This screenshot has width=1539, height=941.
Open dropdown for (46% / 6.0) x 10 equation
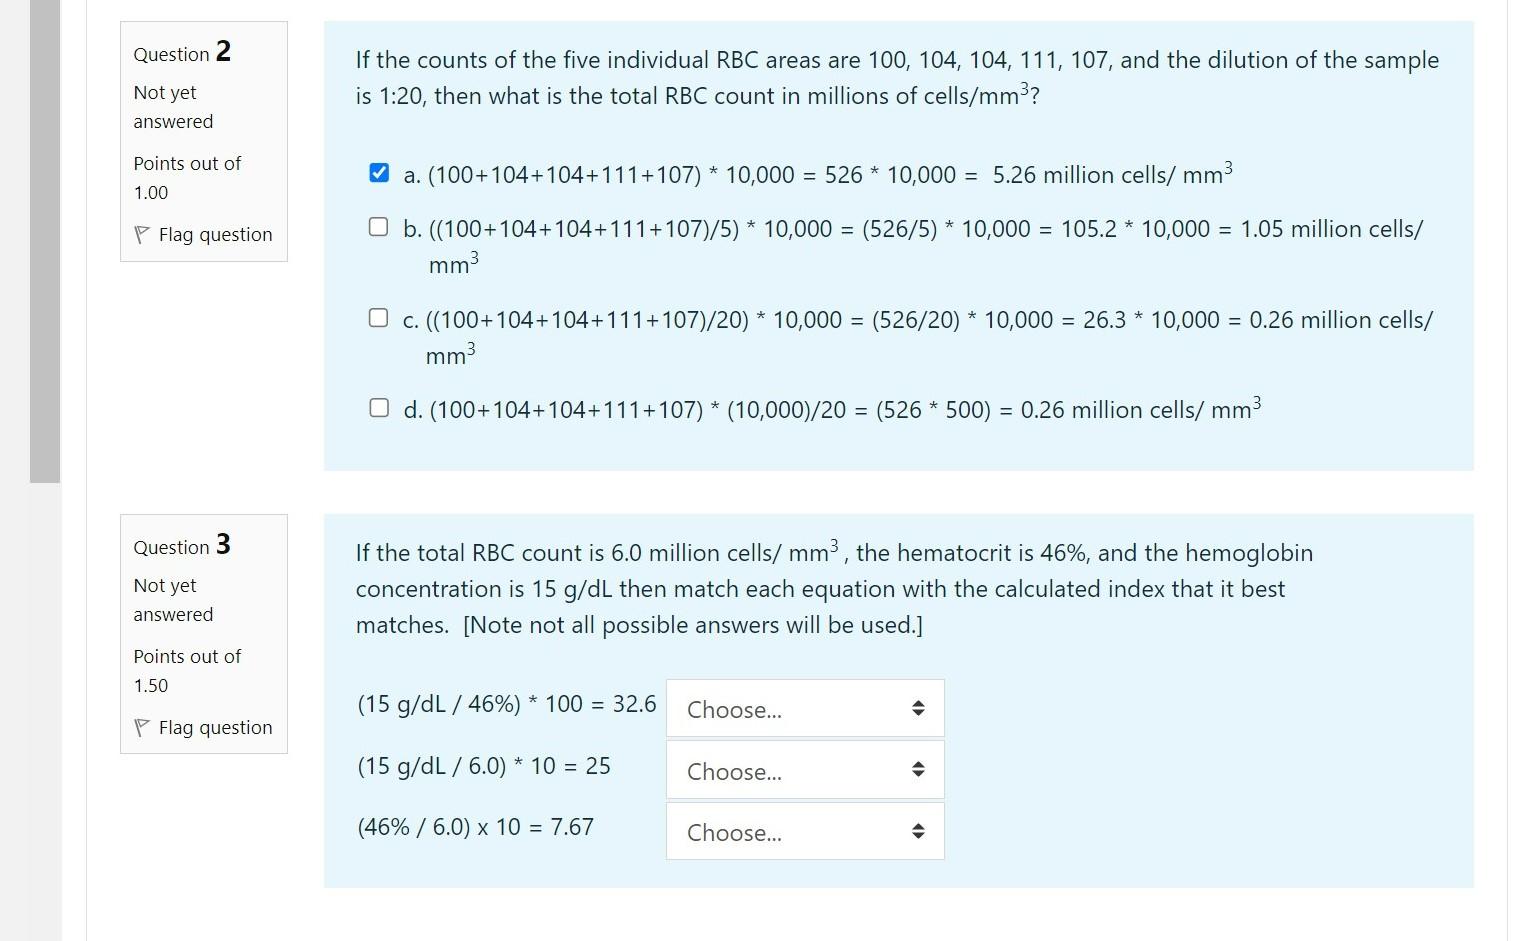click(x=805, y=831)
